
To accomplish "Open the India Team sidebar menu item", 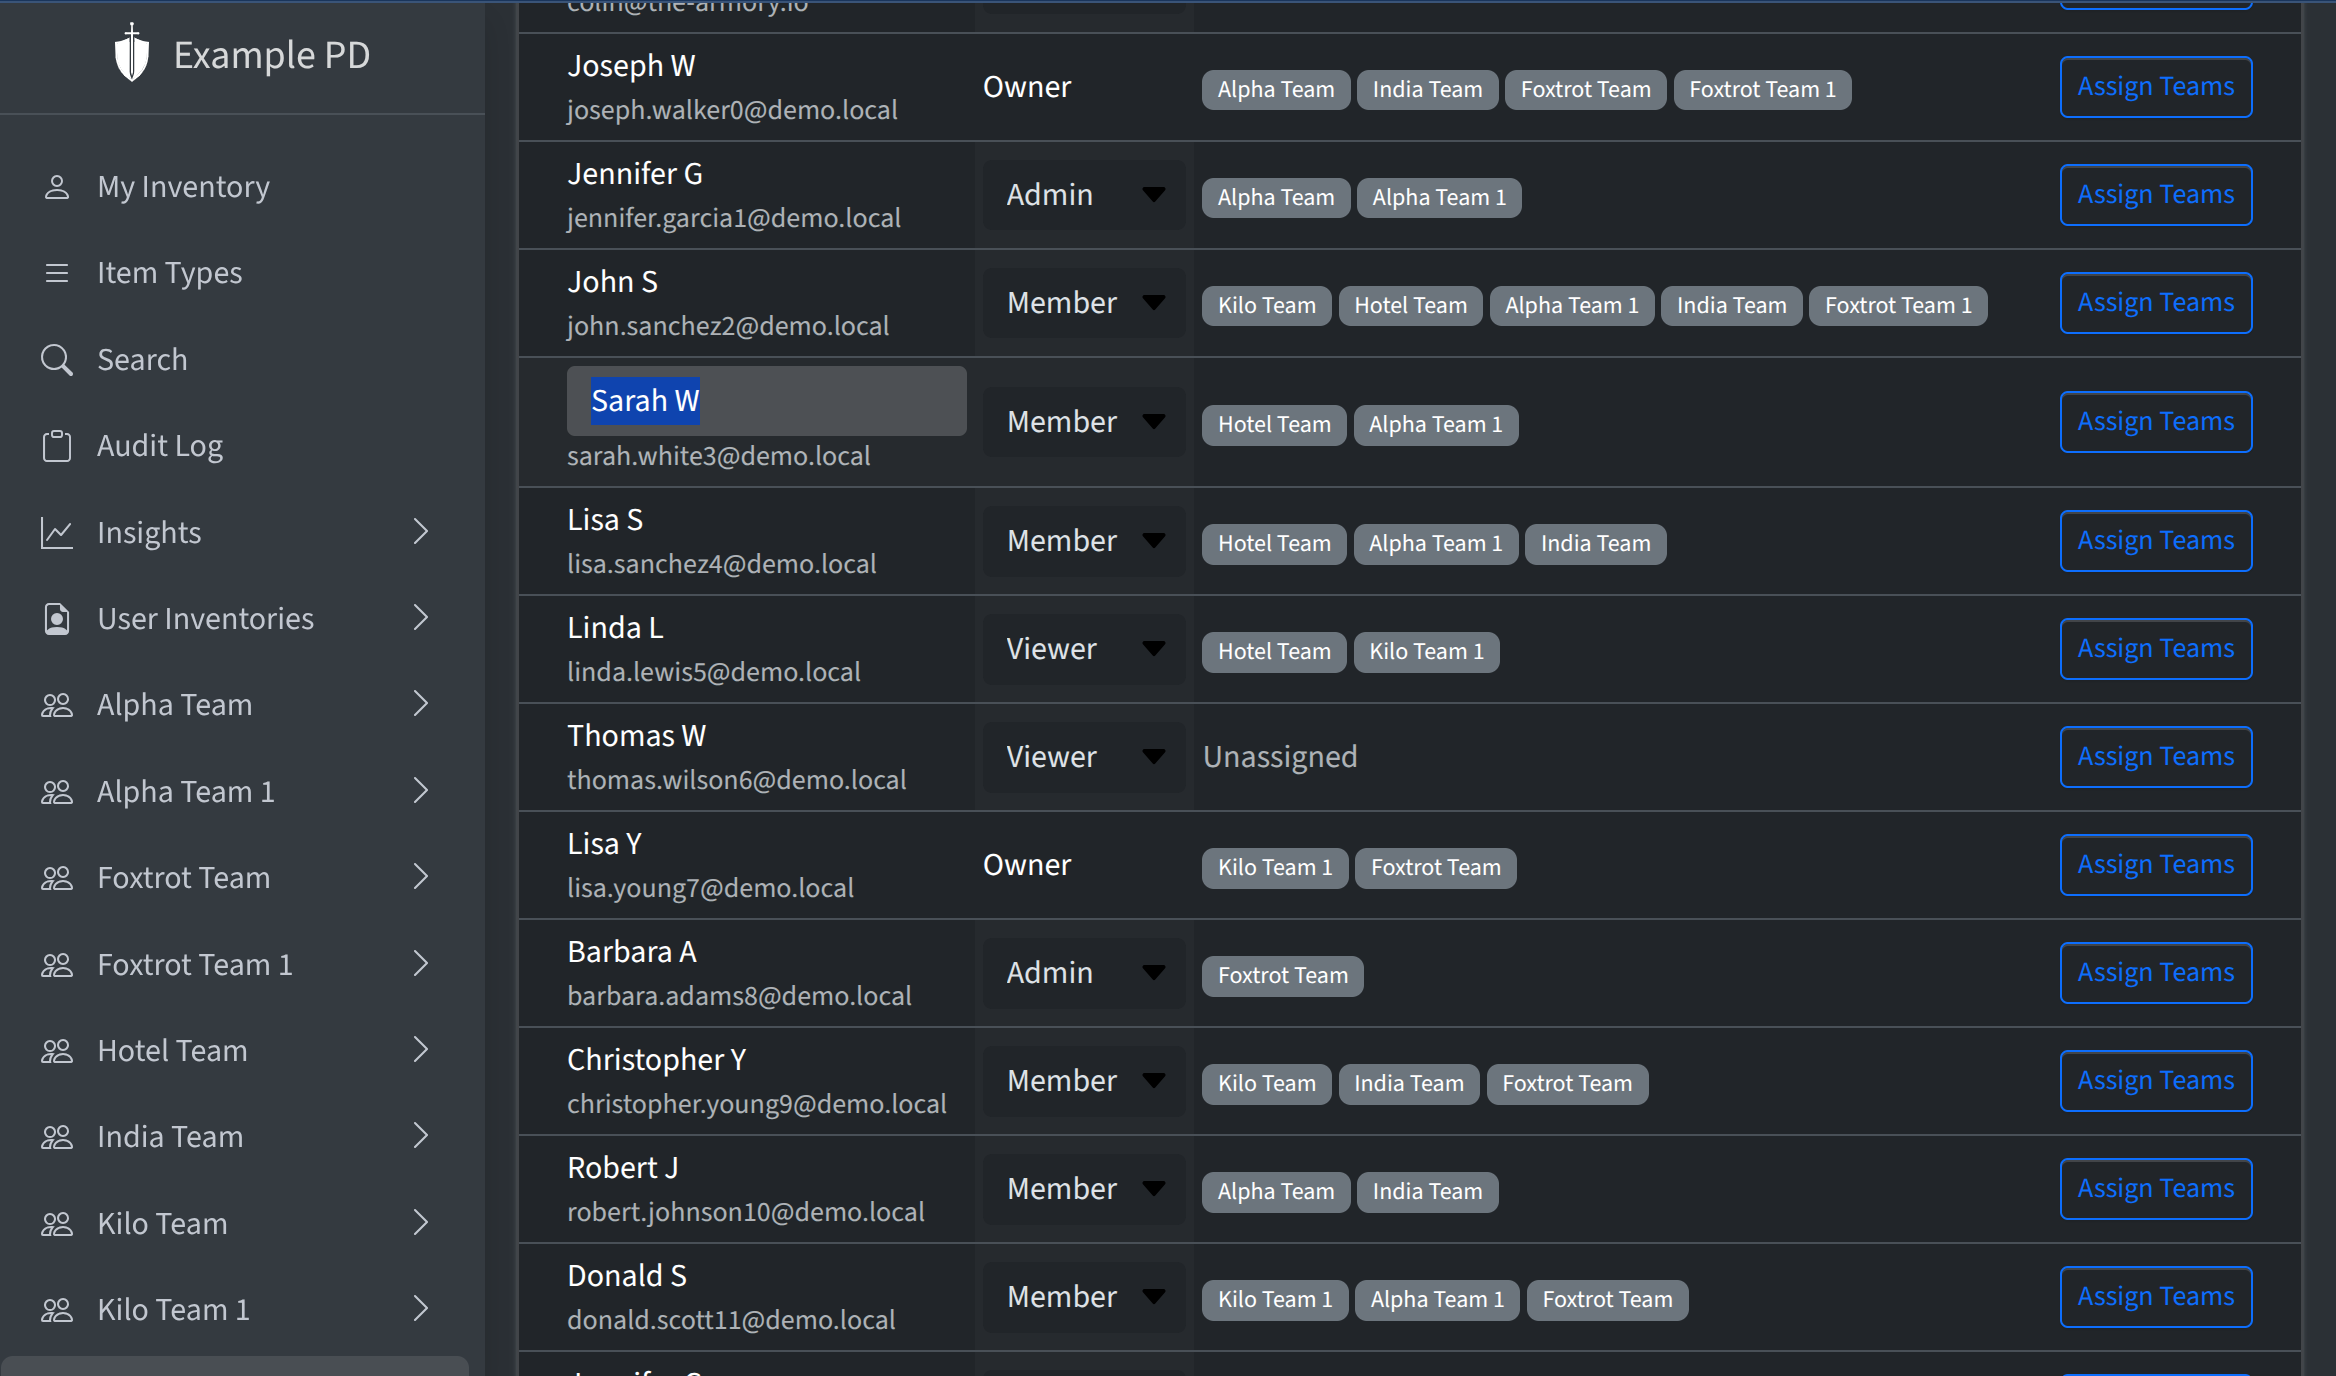I will point(170,1137).
